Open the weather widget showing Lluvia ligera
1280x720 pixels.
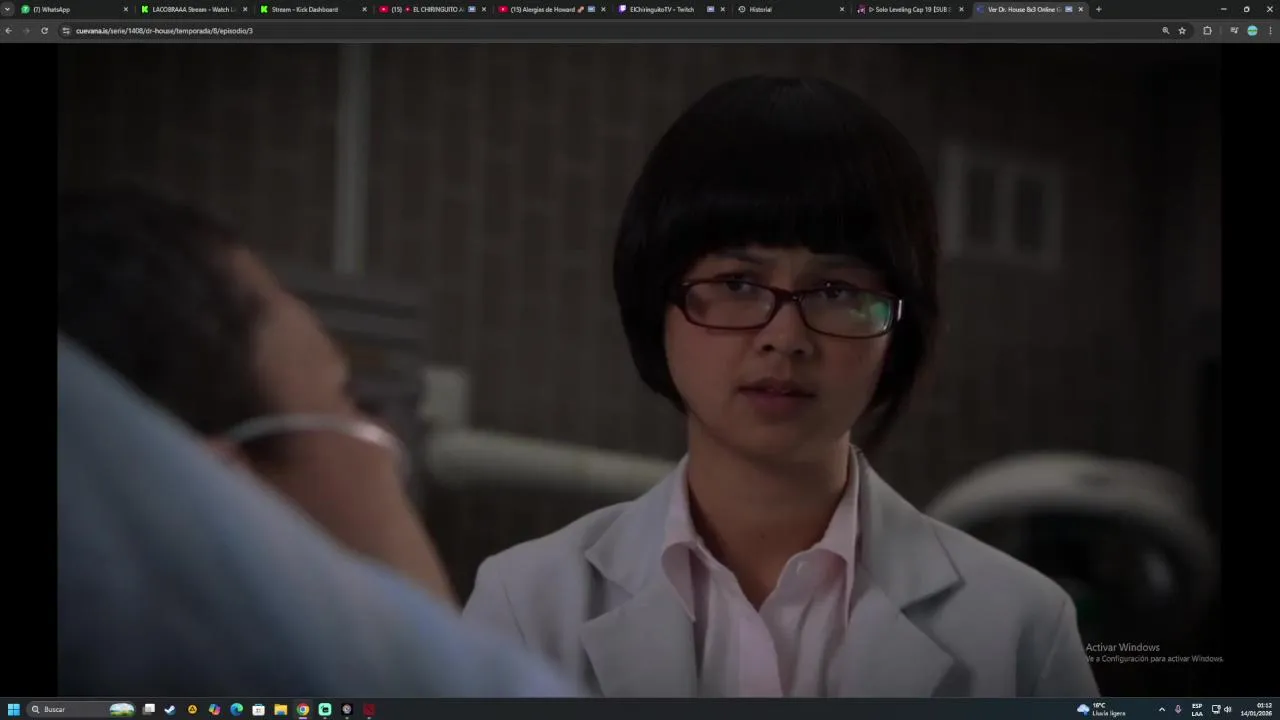click(1101, 709)
